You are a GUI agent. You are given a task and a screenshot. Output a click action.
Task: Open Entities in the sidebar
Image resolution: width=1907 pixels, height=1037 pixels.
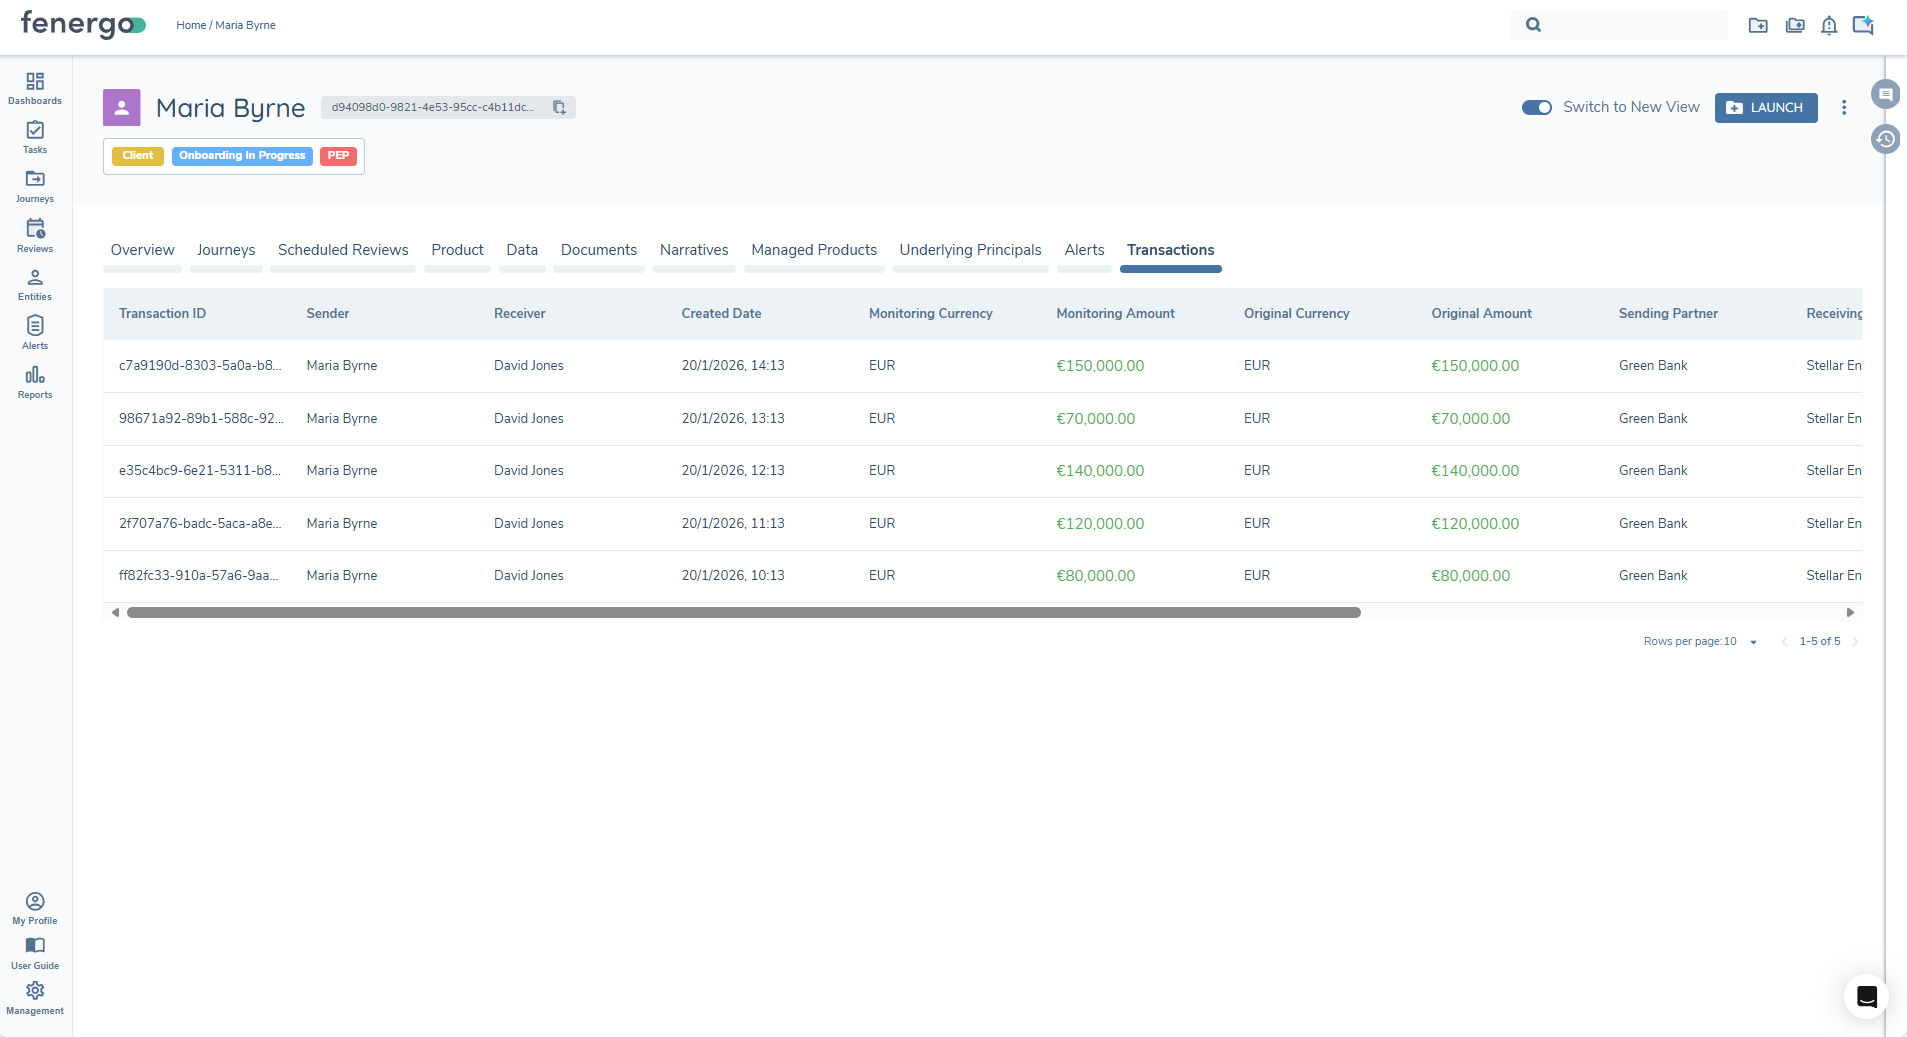(x=35, y=284)
